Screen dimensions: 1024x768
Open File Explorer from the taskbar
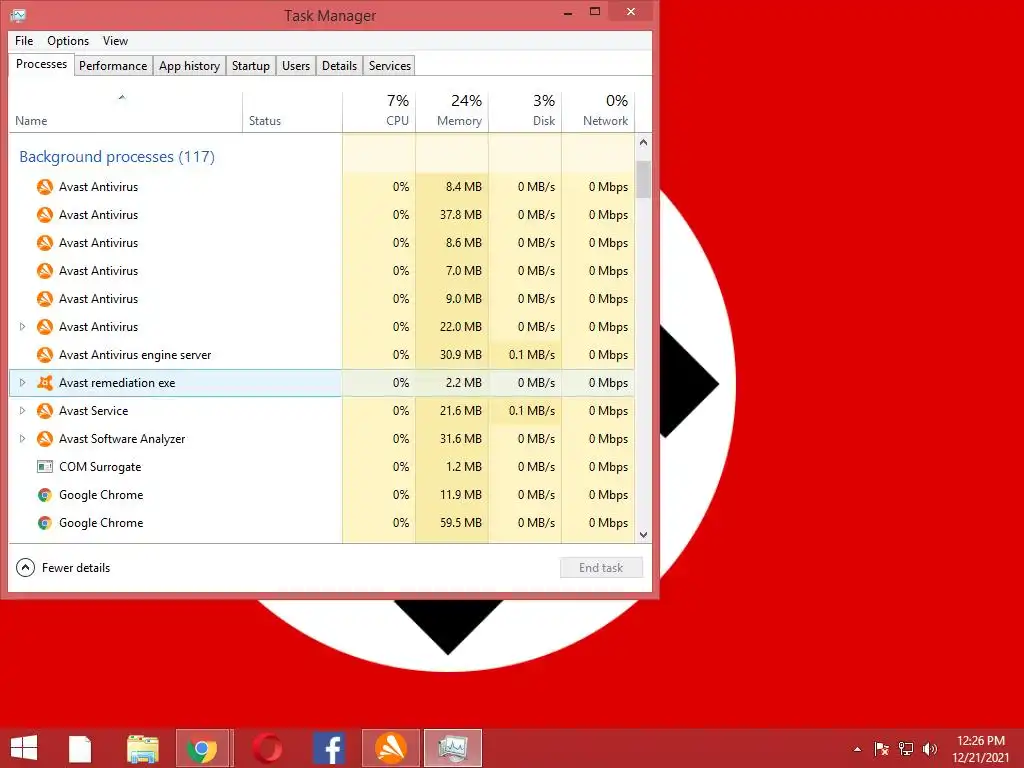142,748
